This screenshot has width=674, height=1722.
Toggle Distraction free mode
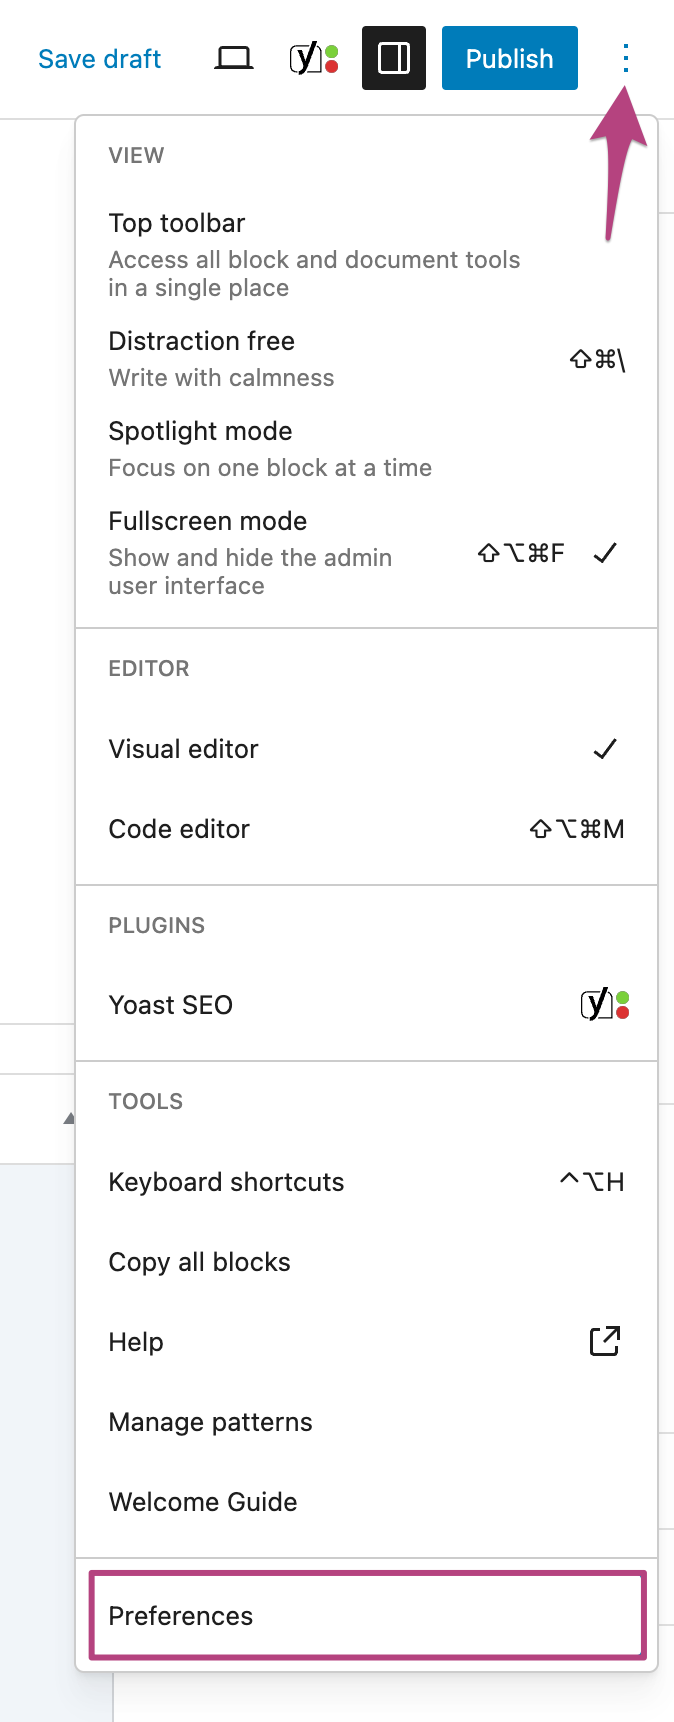[x=201, y=342]
